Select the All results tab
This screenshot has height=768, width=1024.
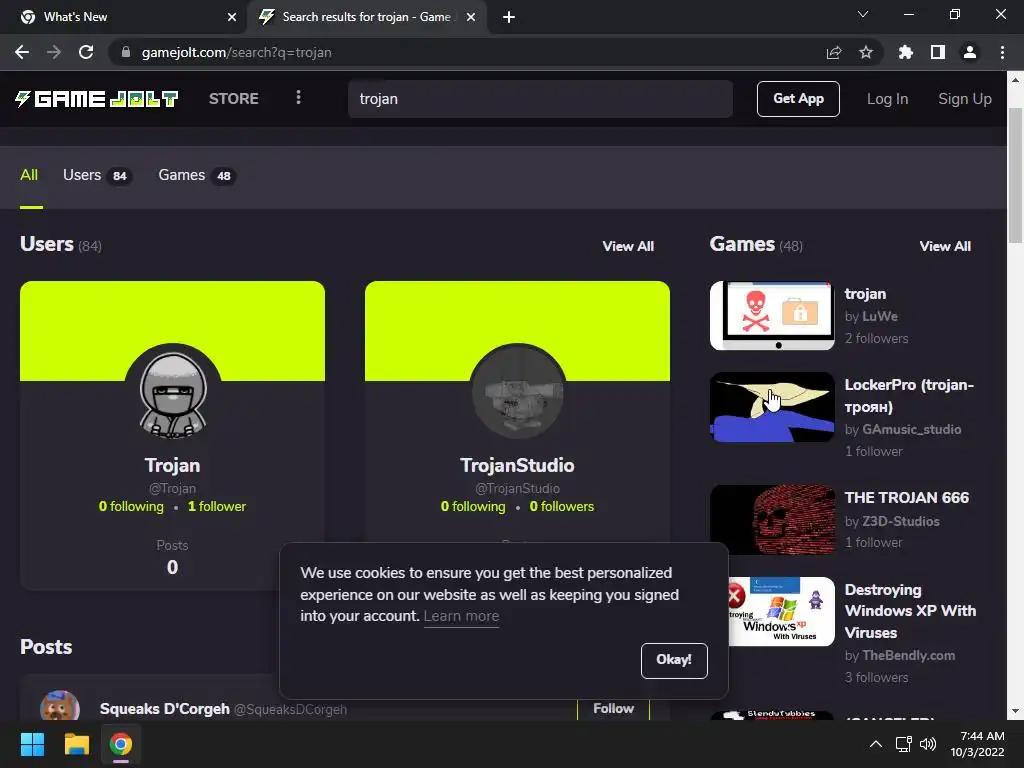coord(29,175)
